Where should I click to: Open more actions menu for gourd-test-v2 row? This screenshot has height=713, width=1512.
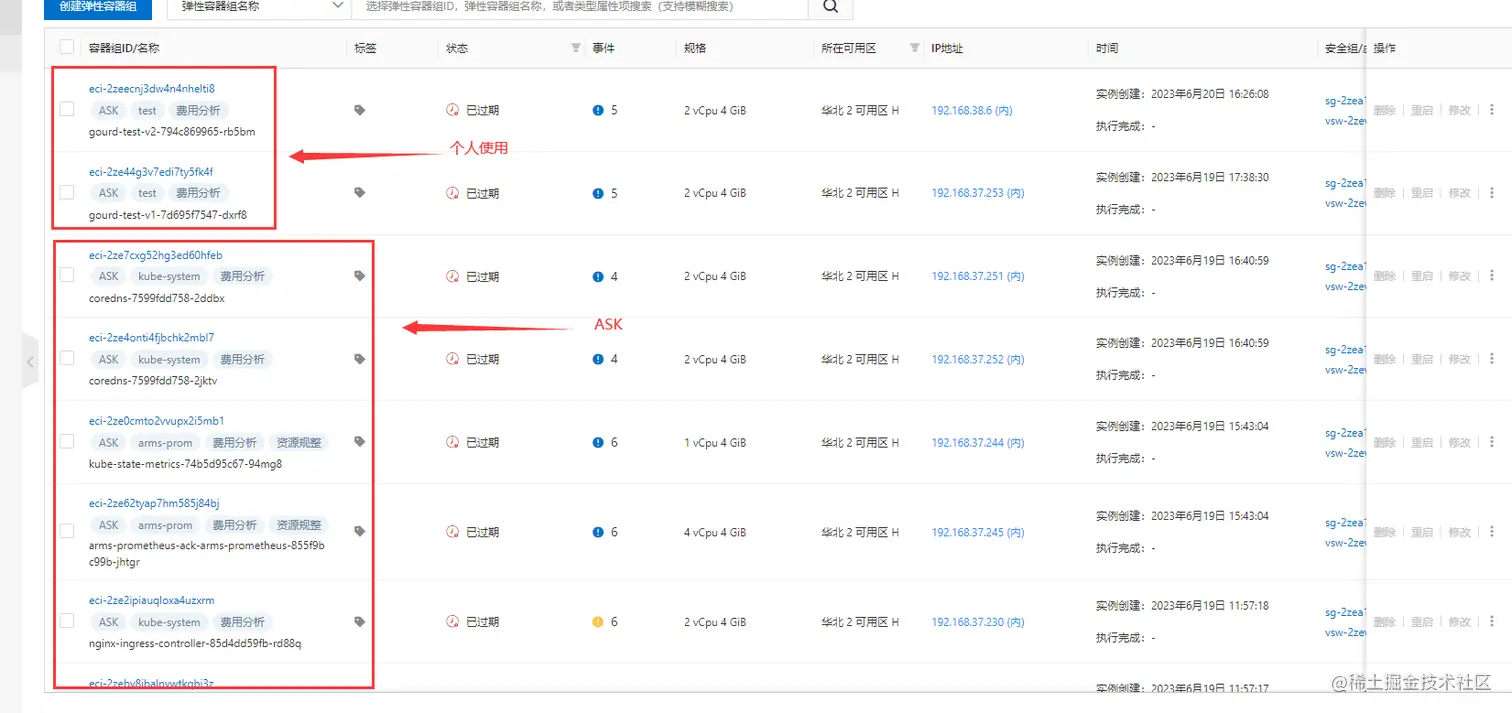1492,110
